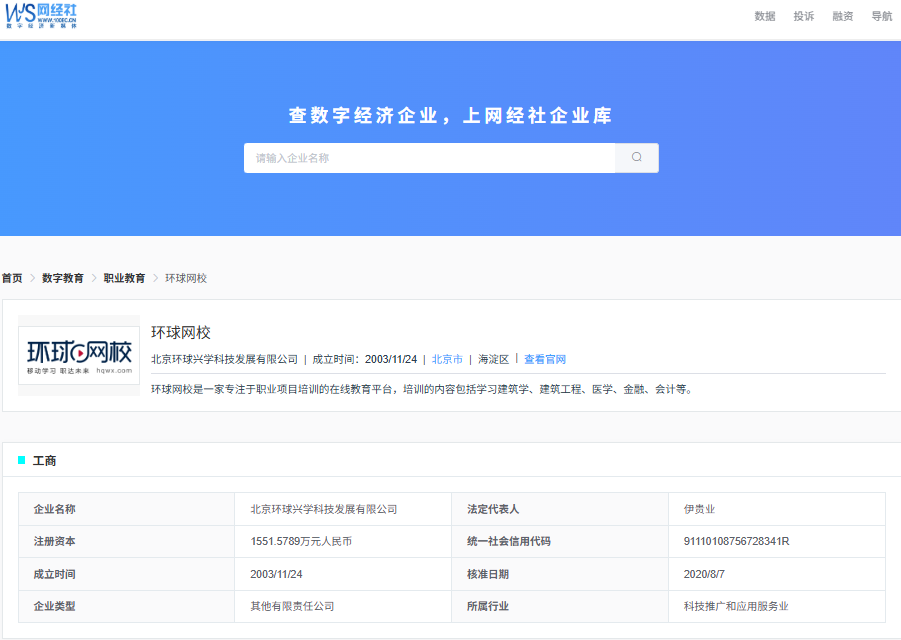This screenshot has height=640, width=901.
Task: Click the 北京市 location link
Action: point(447,359)
